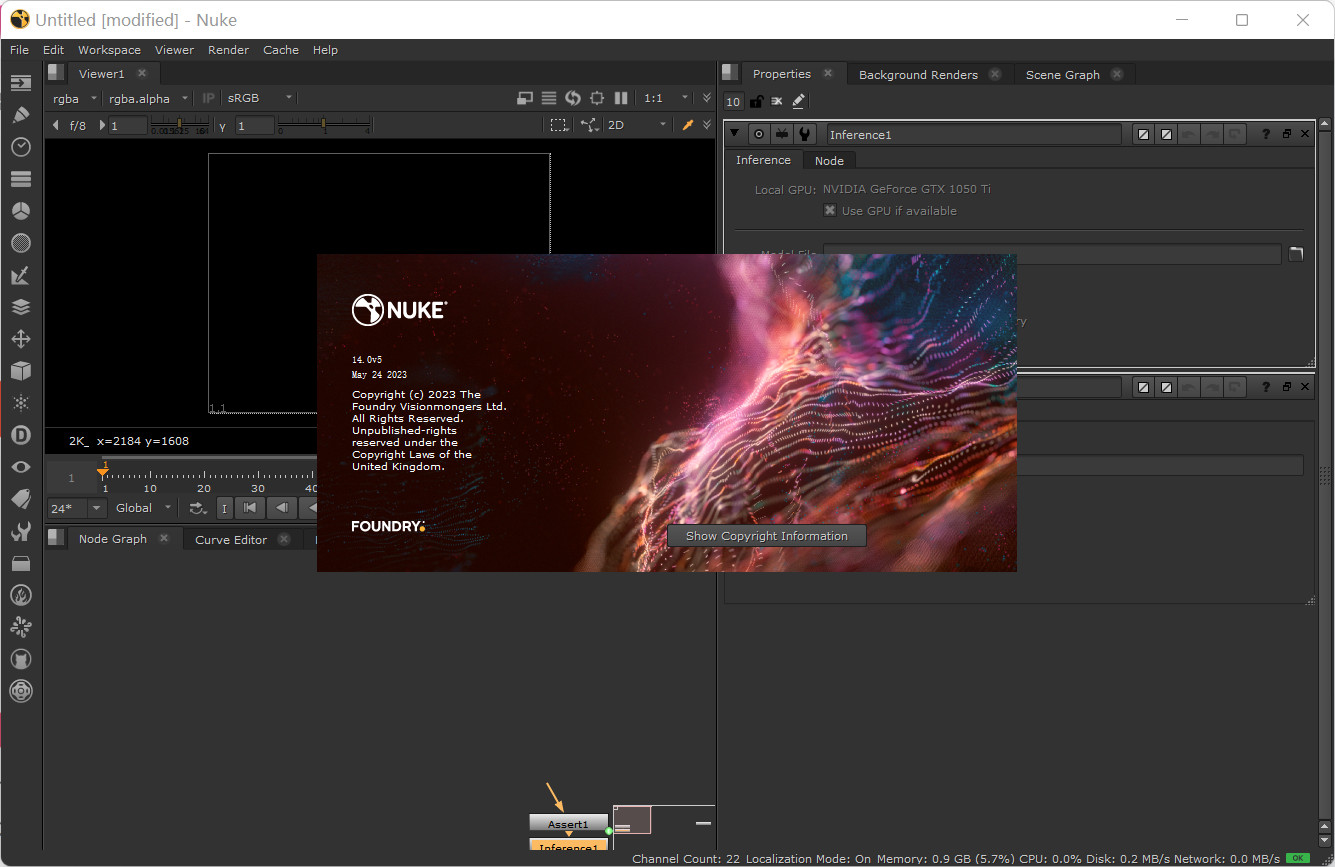Open the File menu
Screen dimensions: 1335x867
pyautogui.click(x=20, y=50)
